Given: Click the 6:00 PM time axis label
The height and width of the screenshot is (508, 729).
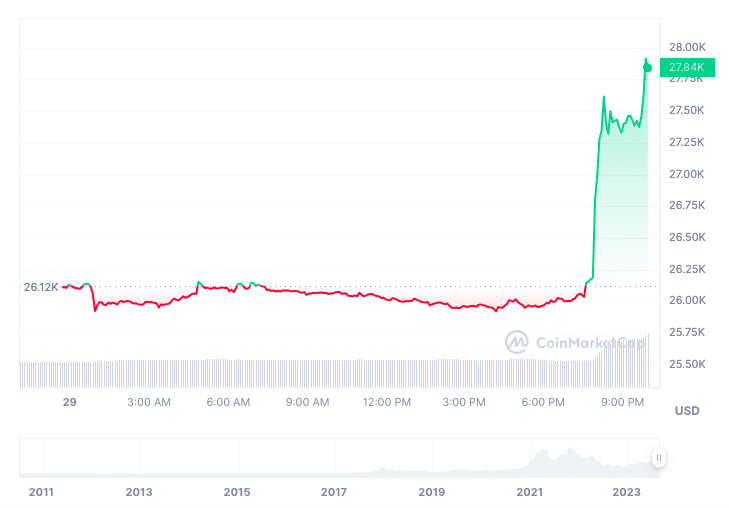Looking at the screenshot, I should (x=544, y=402).
